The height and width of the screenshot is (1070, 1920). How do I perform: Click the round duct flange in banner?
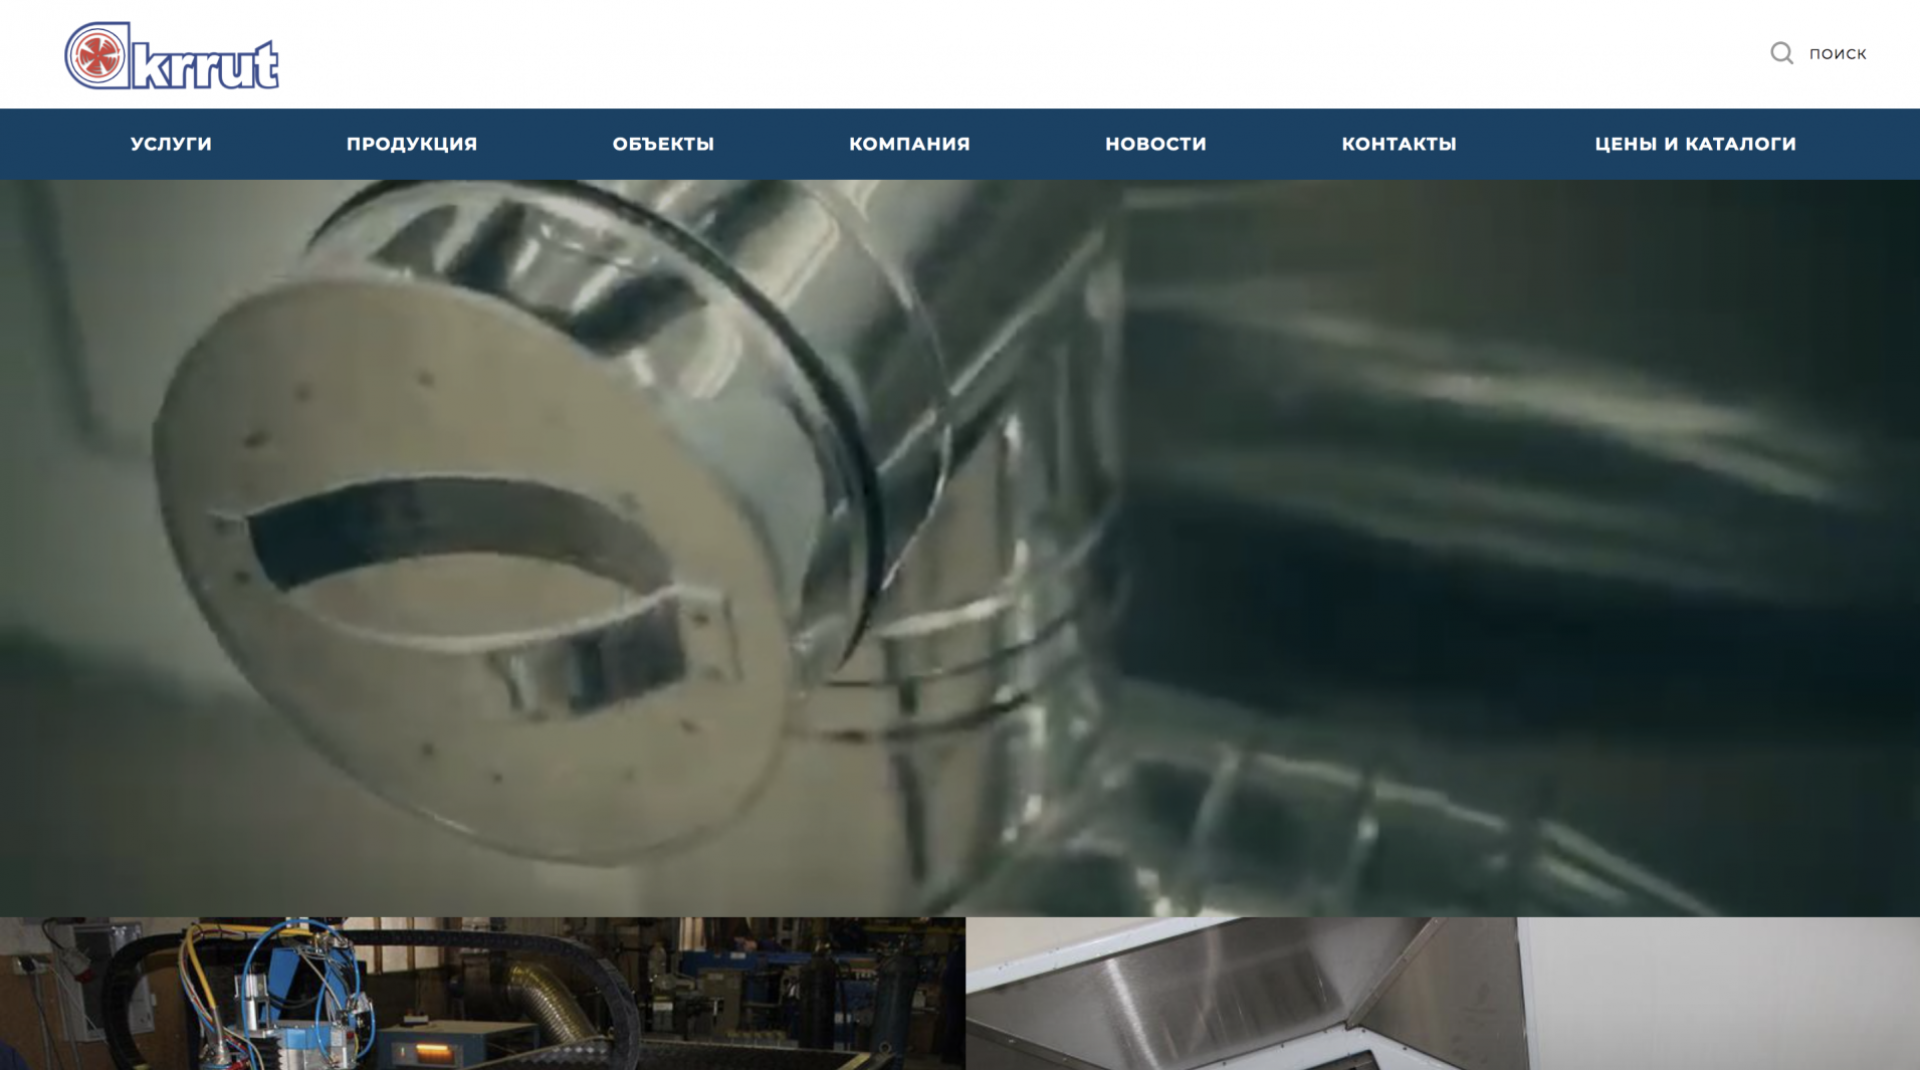(x=460, y=570)
